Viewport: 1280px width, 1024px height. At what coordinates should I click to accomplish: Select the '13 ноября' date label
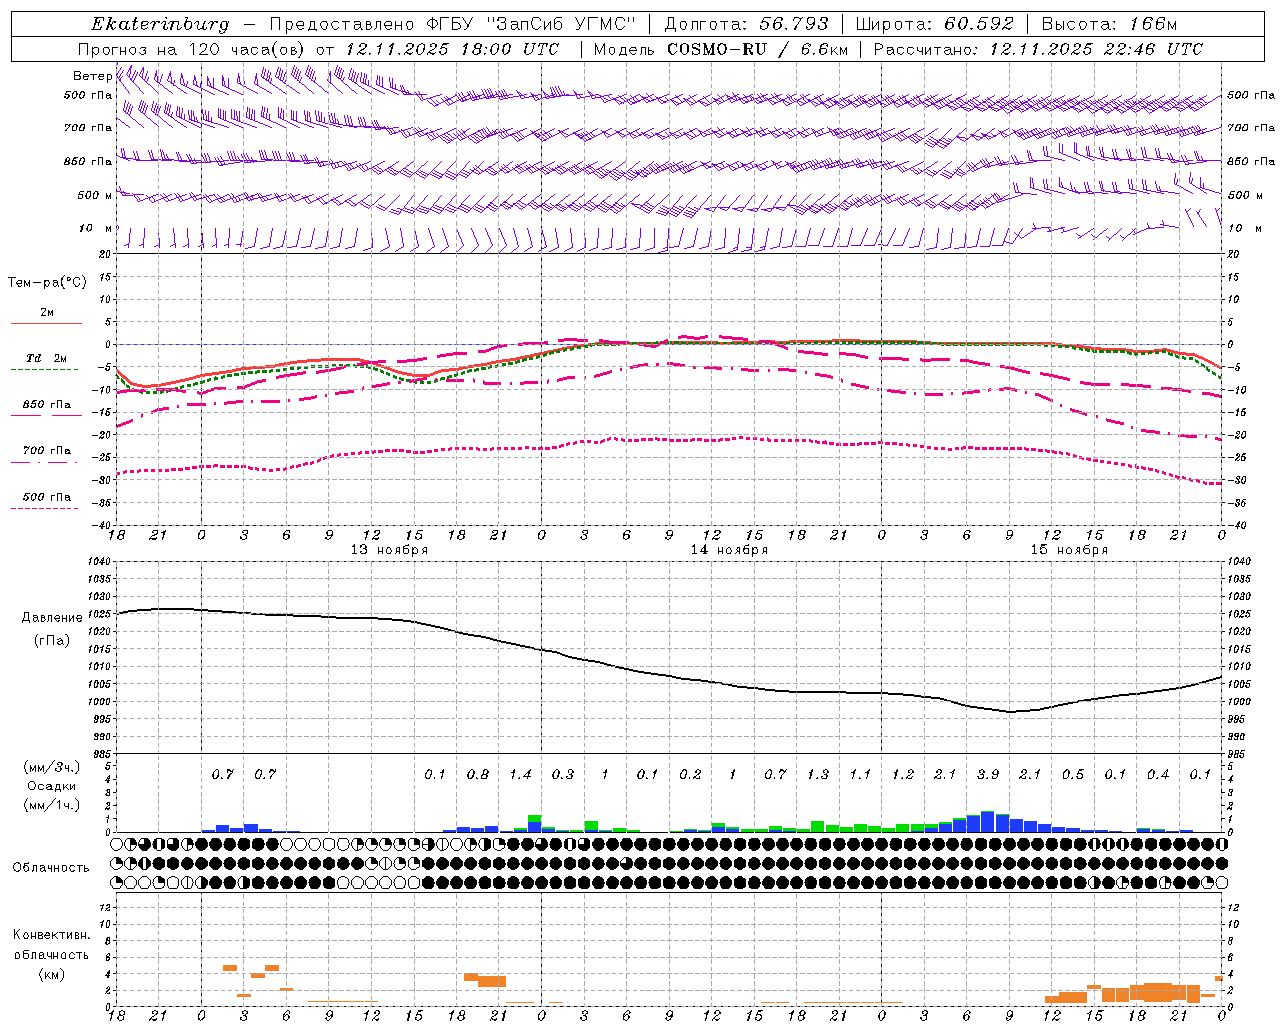pos(389,550)
